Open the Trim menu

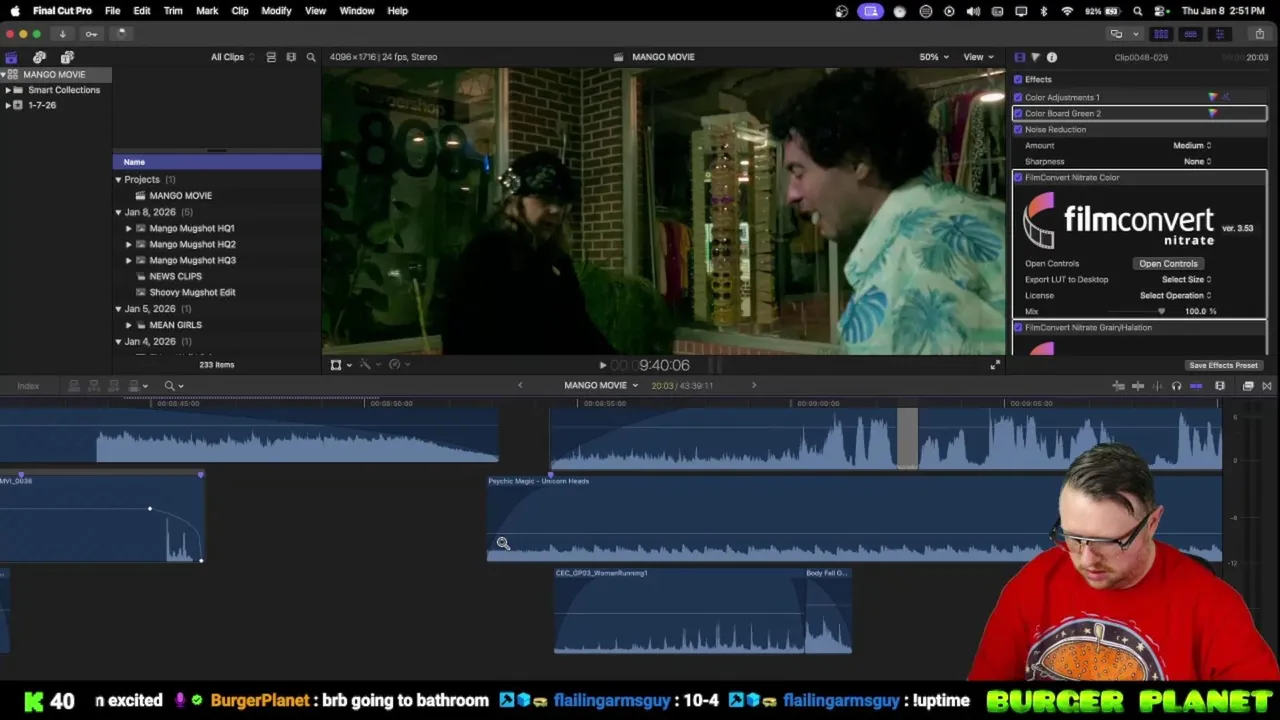pyautogui.click(x=173, y=11)
